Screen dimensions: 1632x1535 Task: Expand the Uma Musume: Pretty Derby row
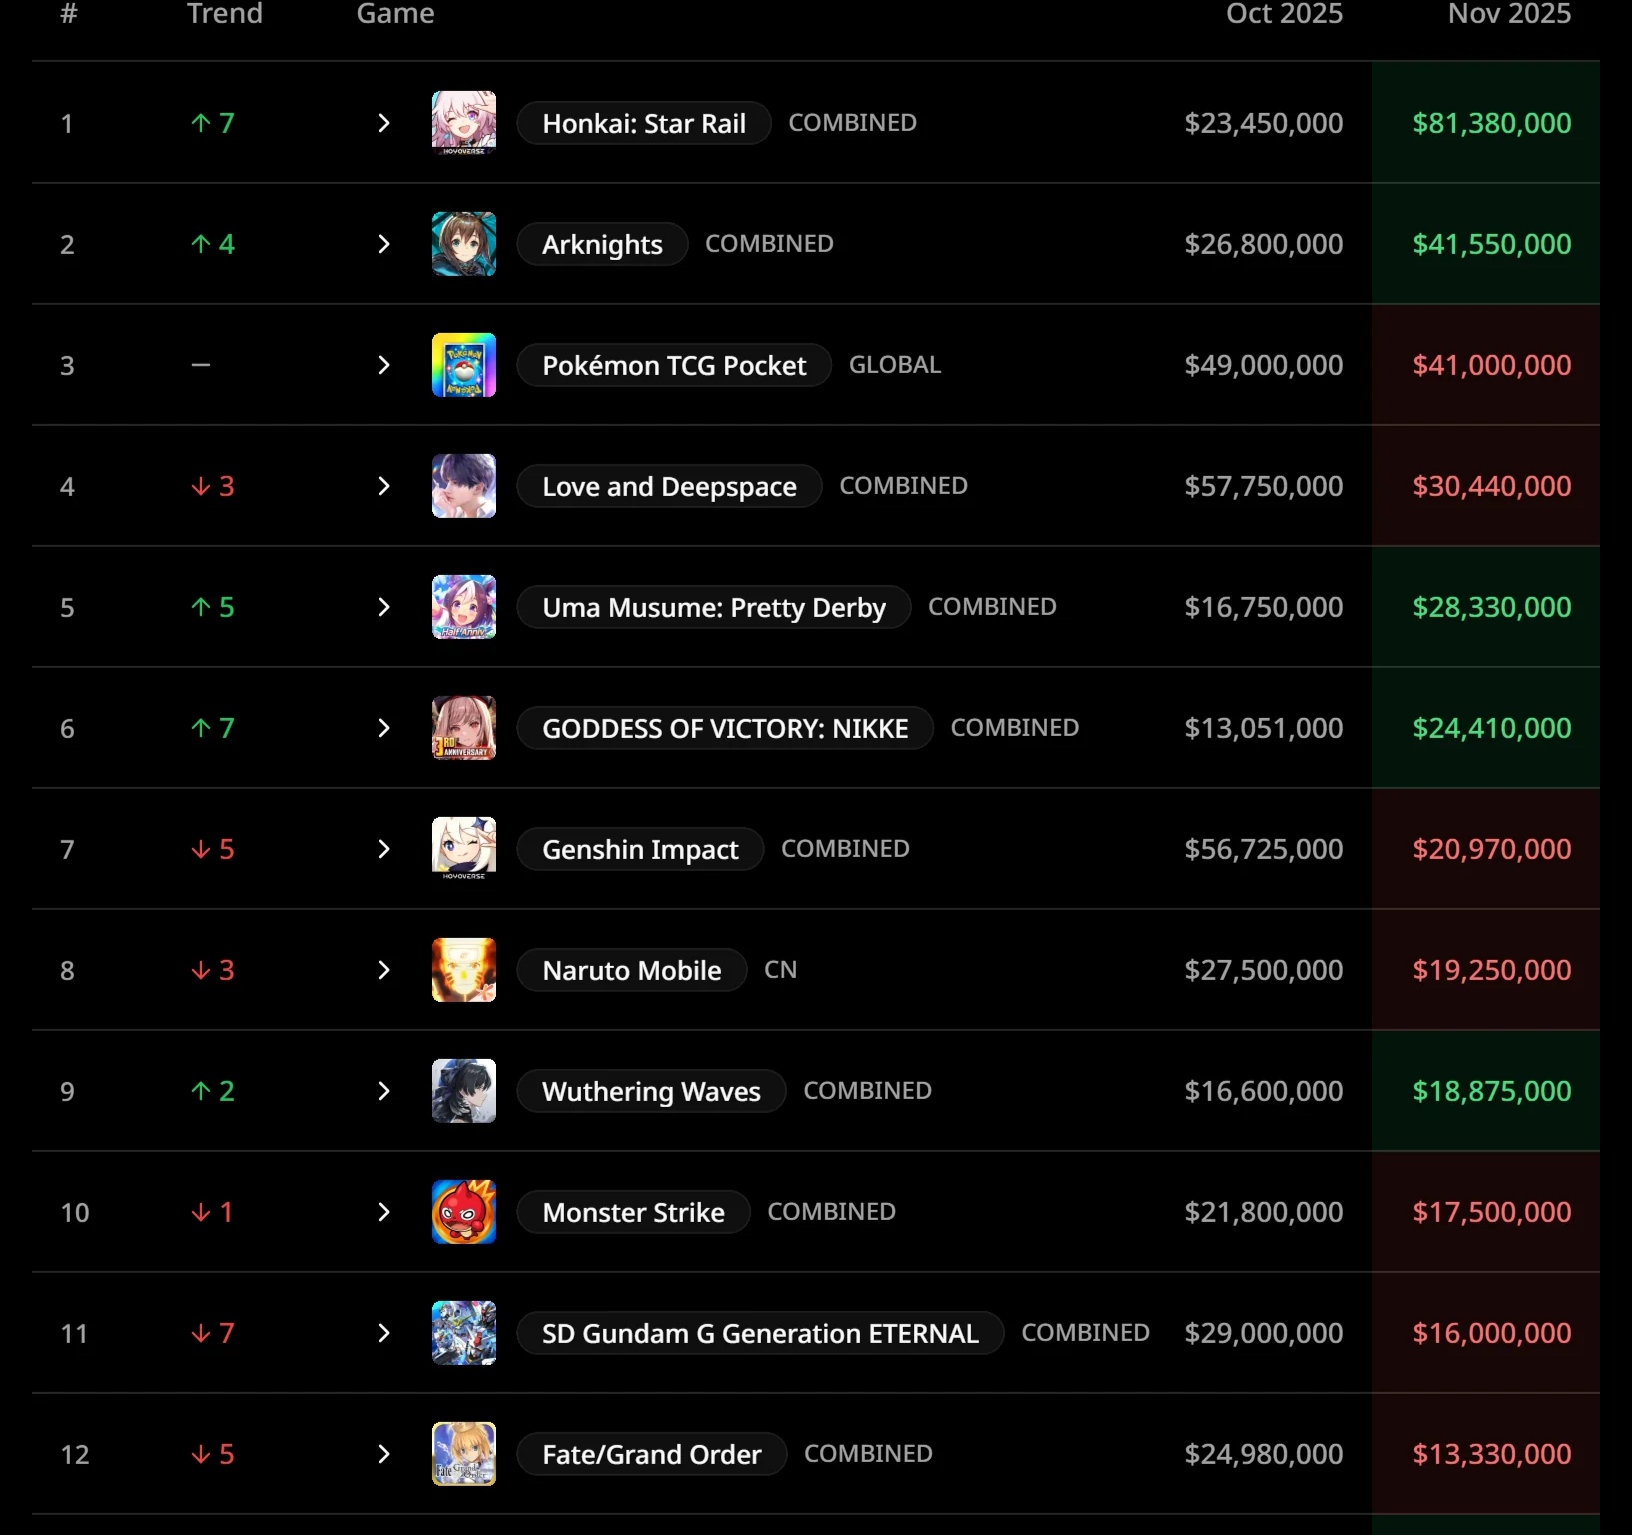pos(384,607)
